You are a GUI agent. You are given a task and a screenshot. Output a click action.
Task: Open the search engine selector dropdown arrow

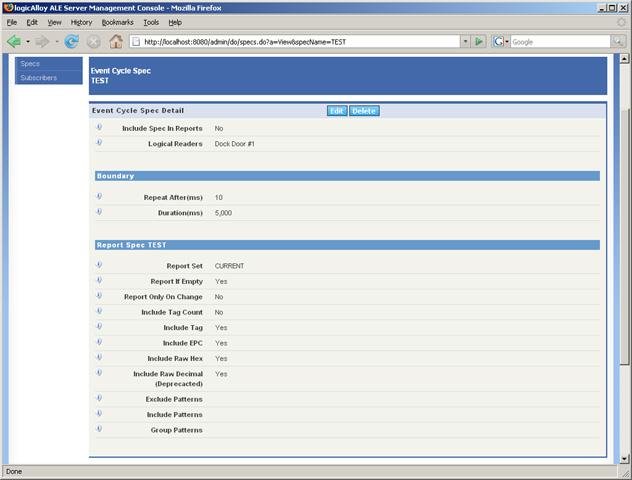[x=507, y=42]
